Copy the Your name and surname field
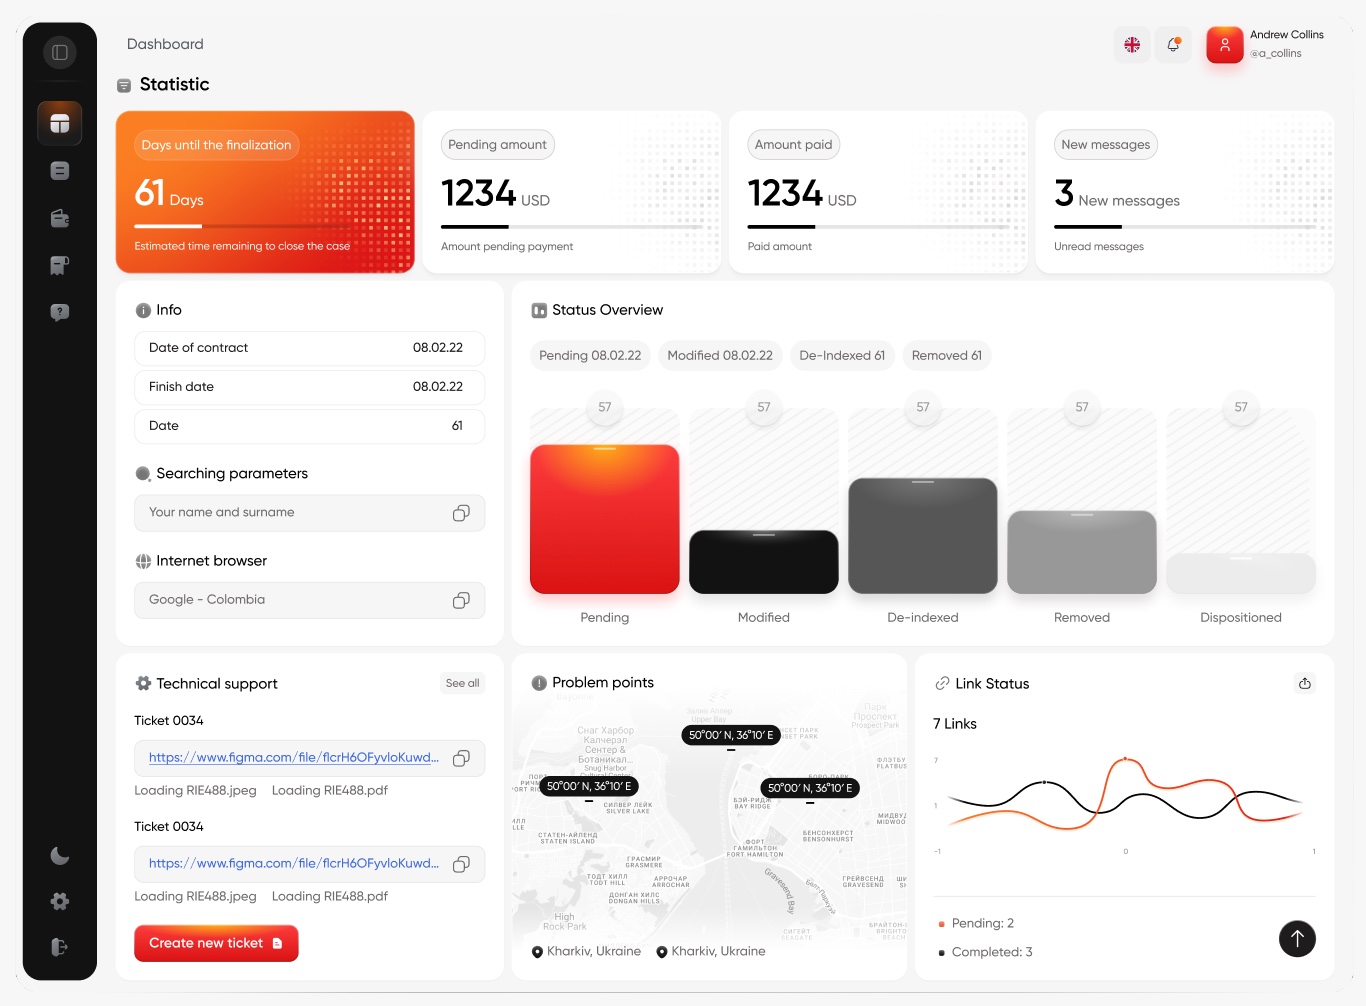This screenshot has width=1366, height=1006. click(x=461, y=513)
